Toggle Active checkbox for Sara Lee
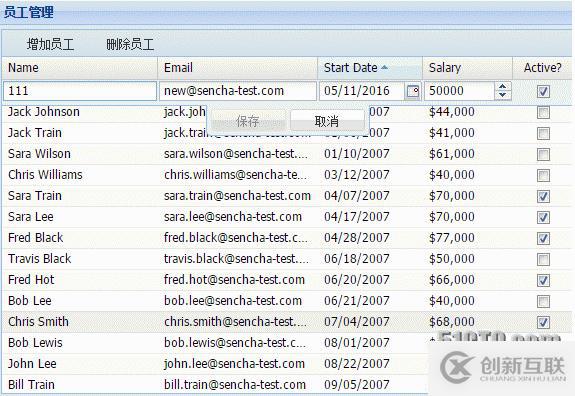The image size is (575, 396). coord(543,217)
